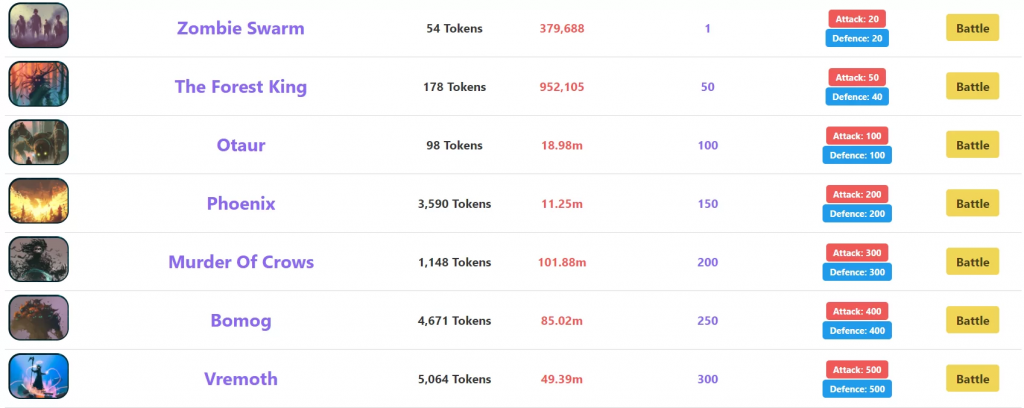Battle the Phoenix boss
The height and width of the screenshot is (408, 1024).
coord(972,203)
